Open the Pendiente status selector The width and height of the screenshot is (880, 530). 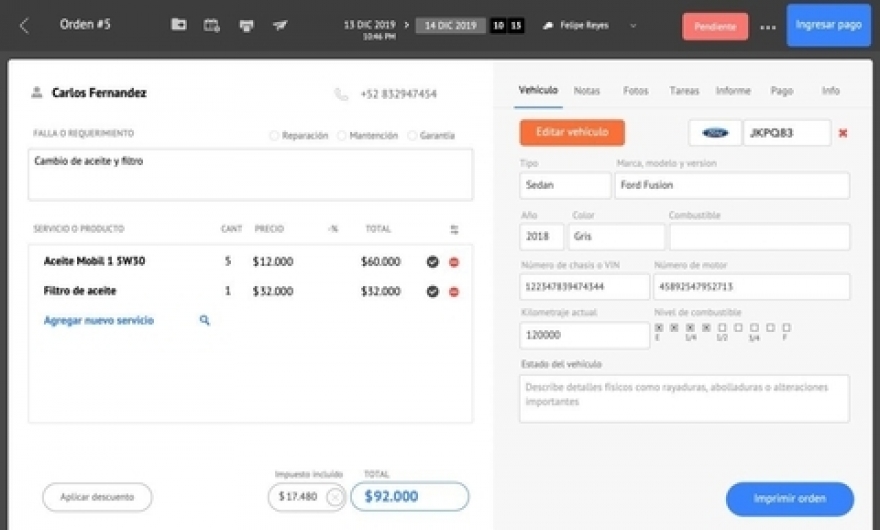715,26
